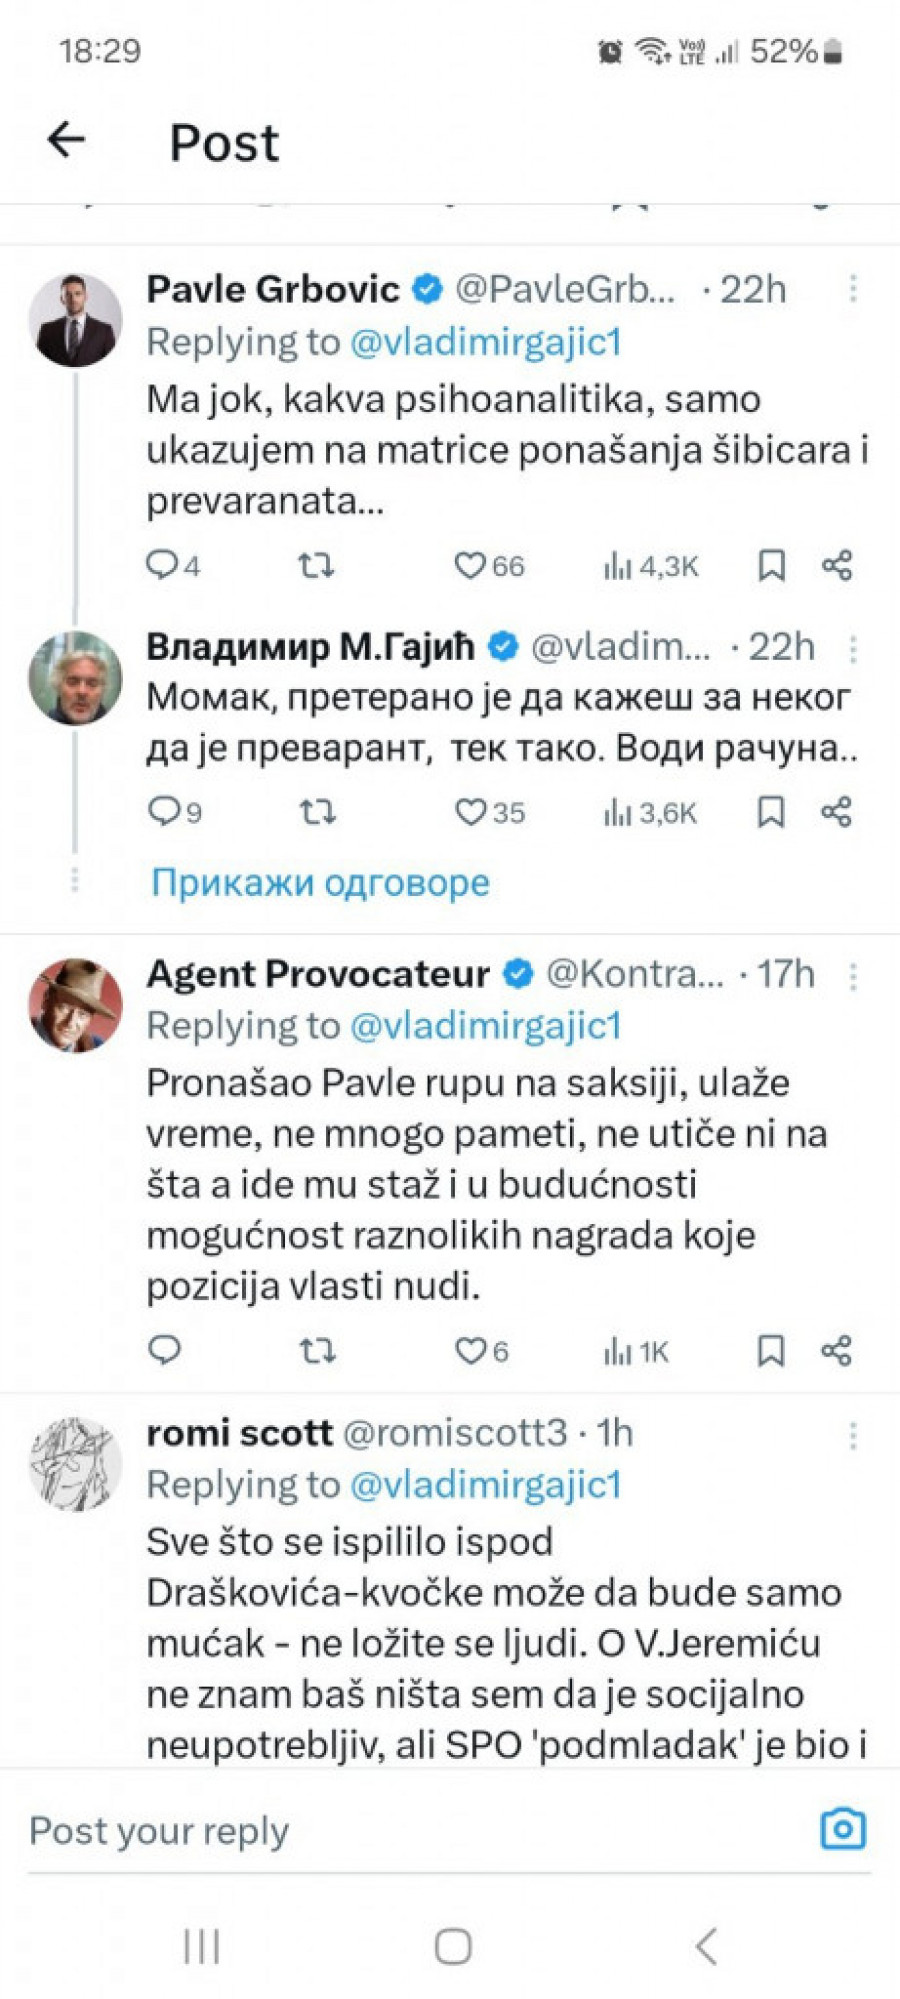Open @vladimirgajic1 mention in romi scott's reply
This screenshot has width=900, height=1999.
point(486,1485)
